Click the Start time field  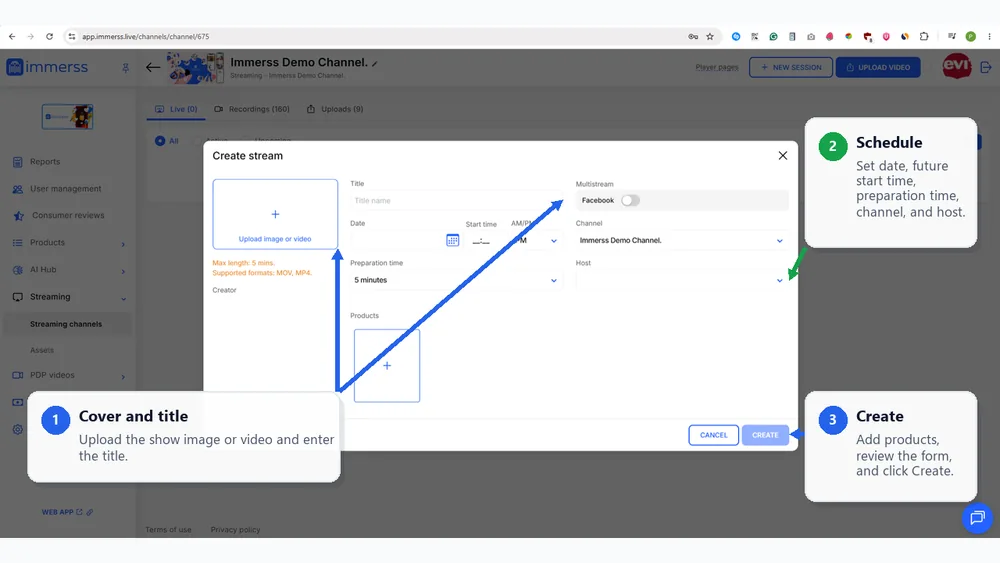tap(482, 241)
